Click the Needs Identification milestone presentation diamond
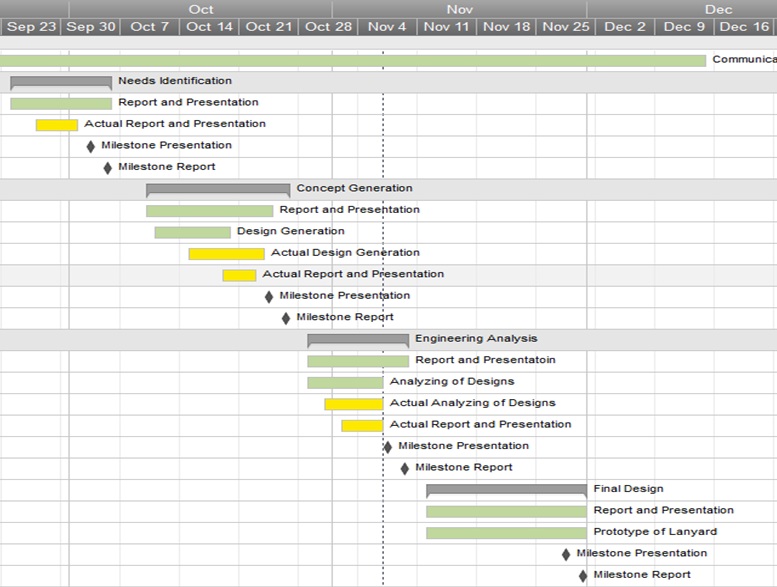 (x=91, y=146)
